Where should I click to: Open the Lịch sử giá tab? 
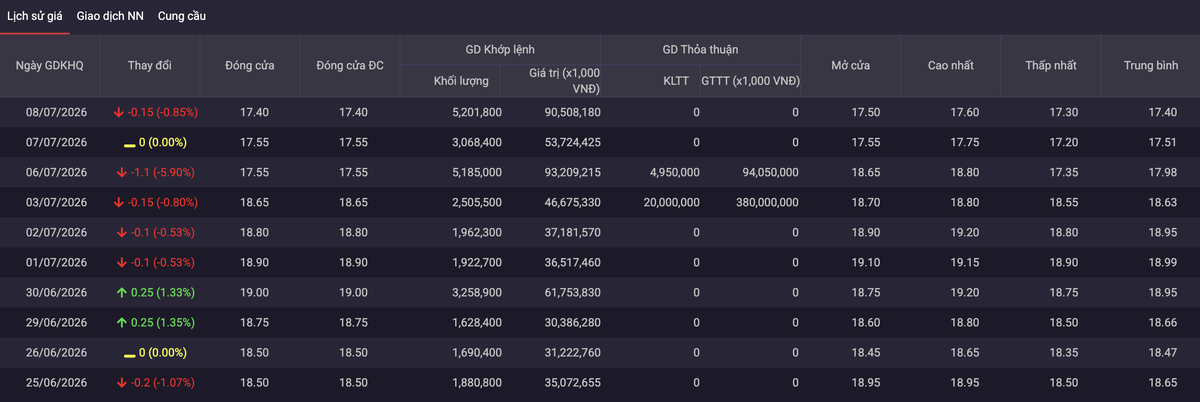coord(35,16)
